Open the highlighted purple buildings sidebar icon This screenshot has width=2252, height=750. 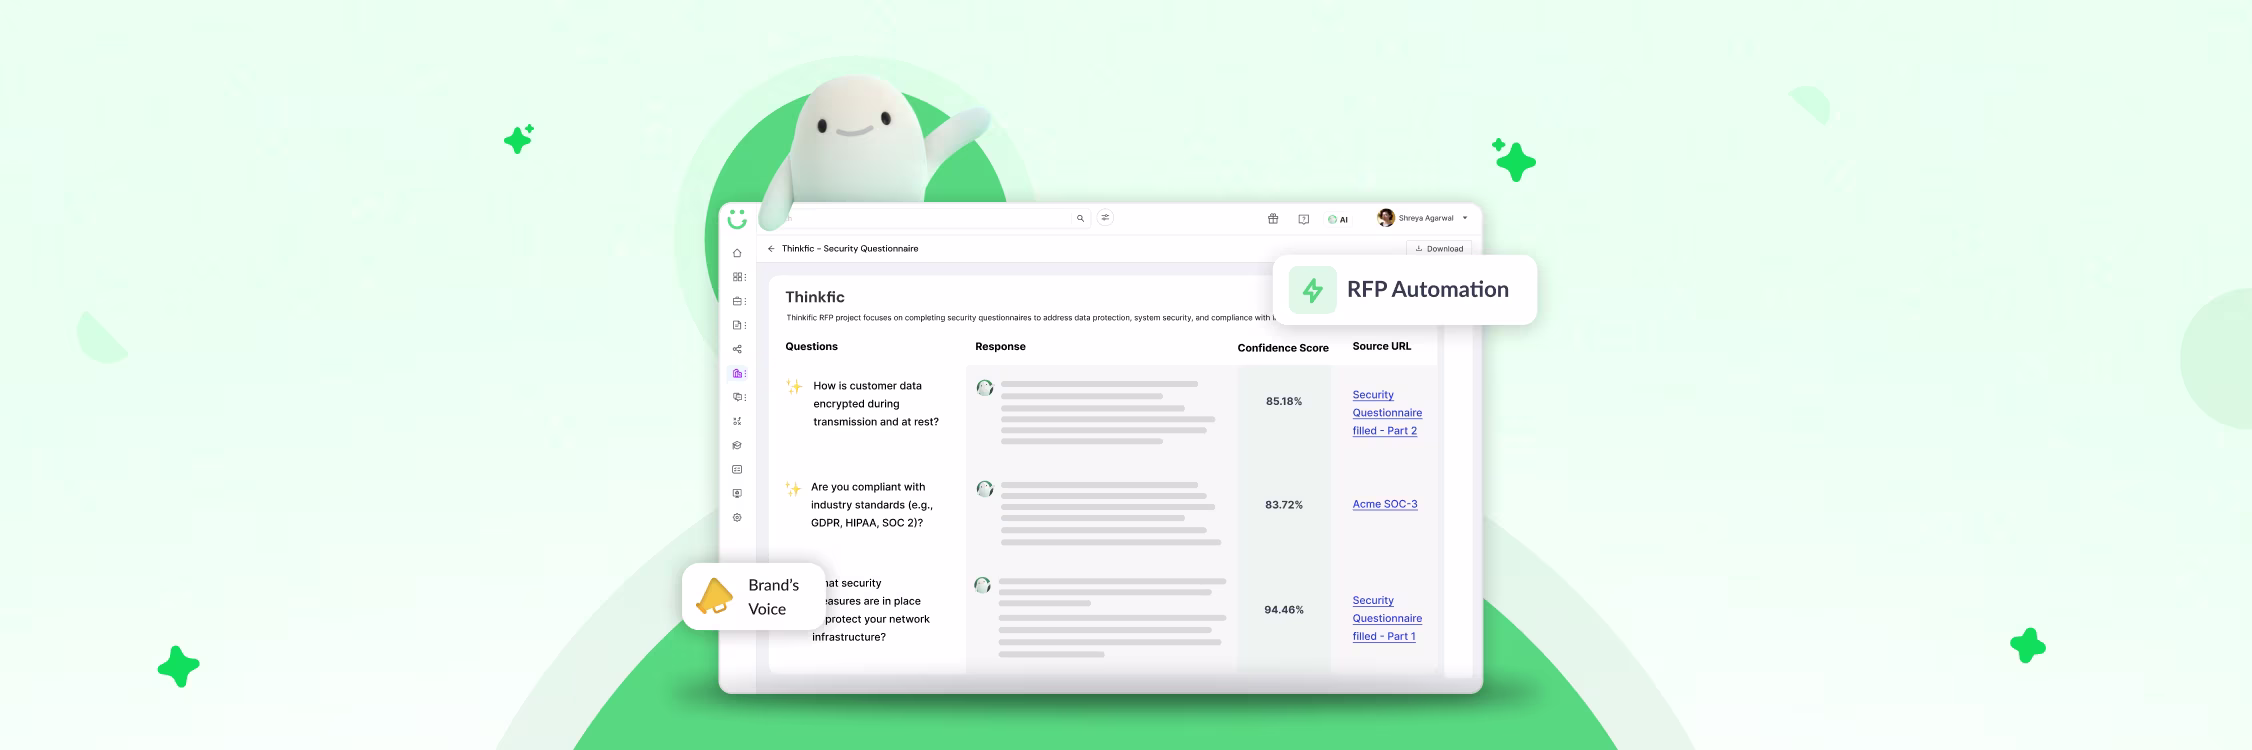click(x=738, y=373)
